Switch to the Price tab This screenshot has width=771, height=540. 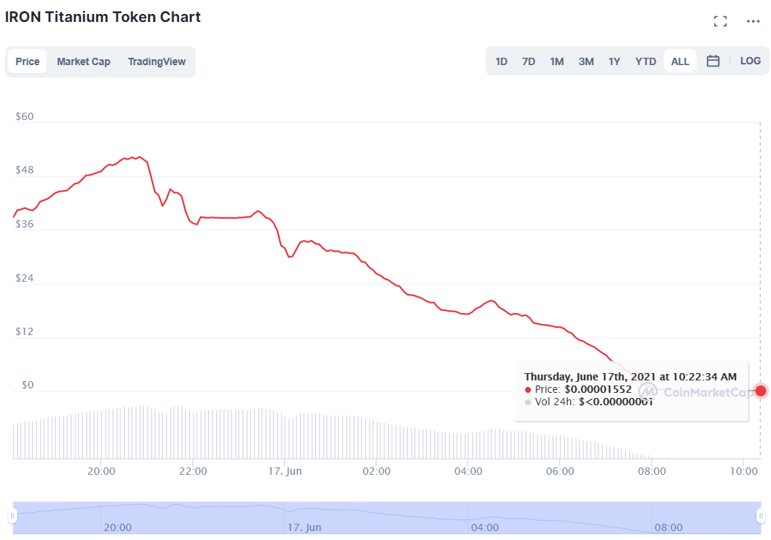(28, 62)
